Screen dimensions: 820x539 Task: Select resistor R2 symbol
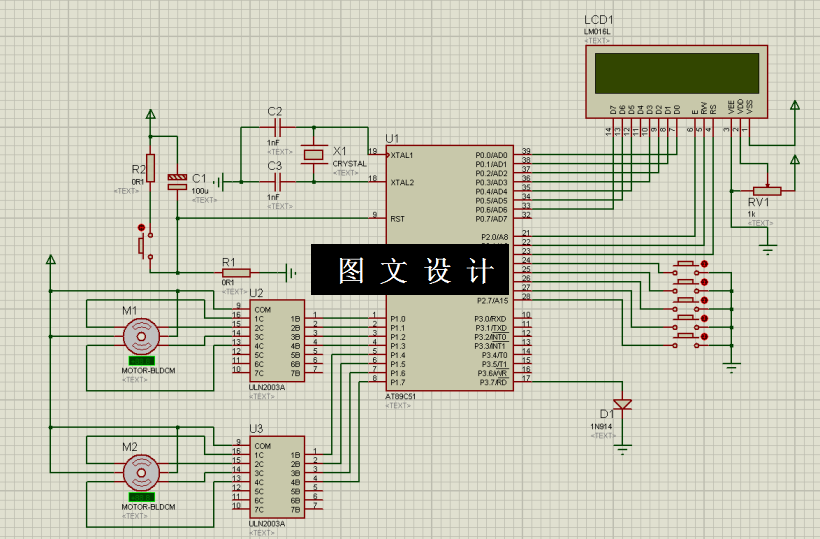[151, 168]
